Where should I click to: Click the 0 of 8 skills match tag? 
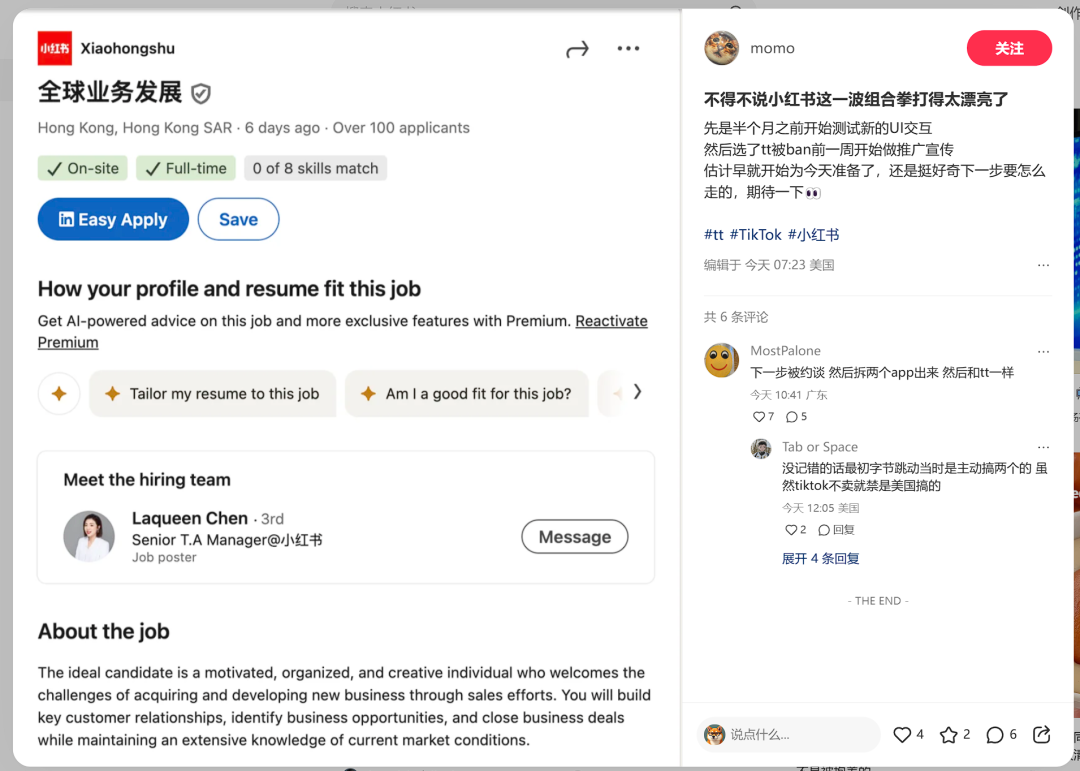coord(315,168)
